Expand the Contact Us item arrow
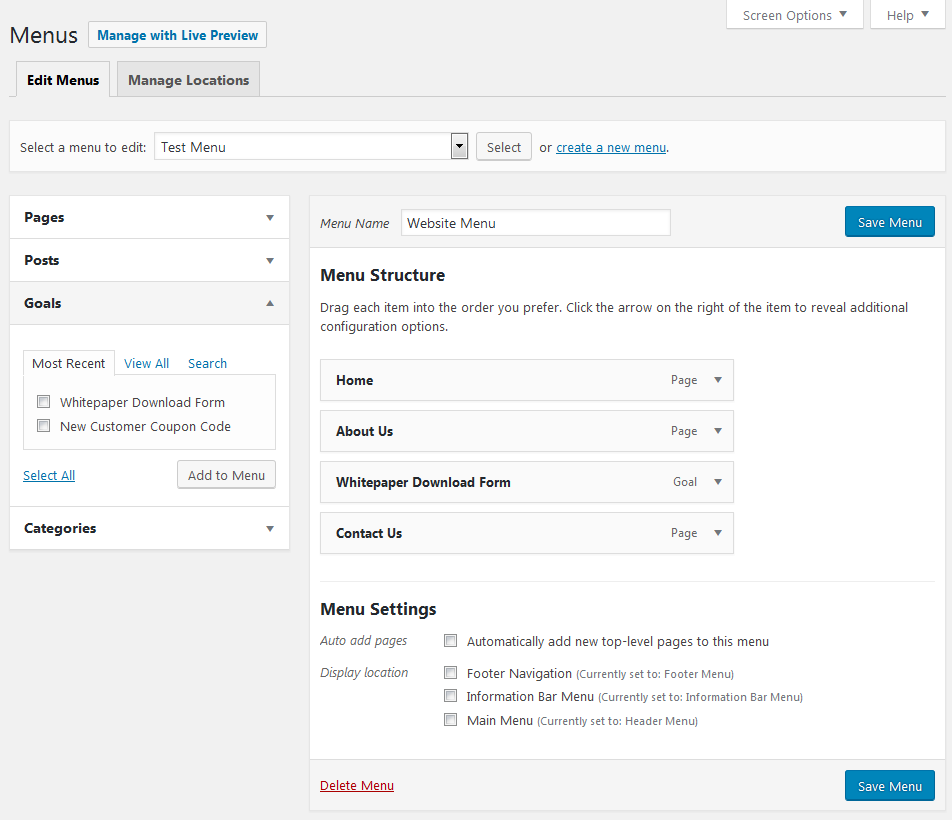Screen dimensions: 952x820 click(x=718, y=533)
